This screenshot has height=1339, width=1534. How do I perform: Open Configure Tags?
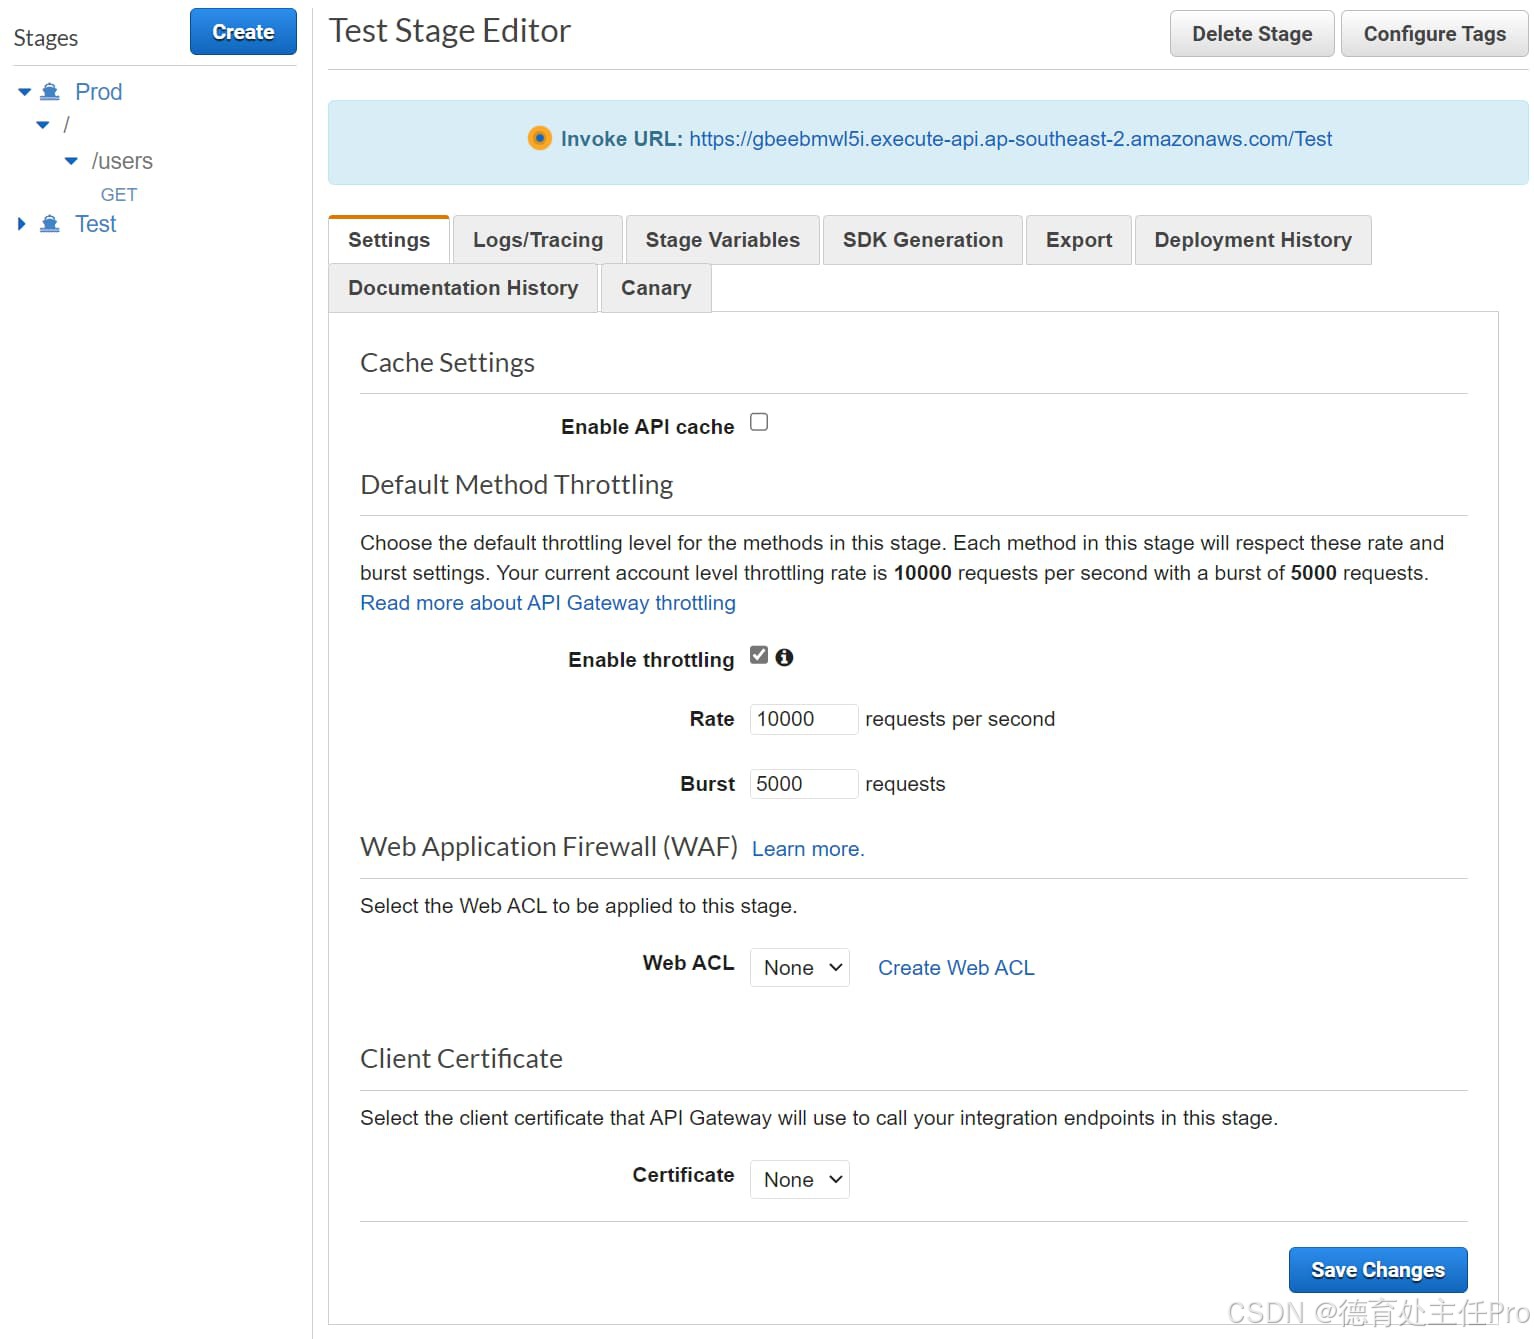(1435, 34)
